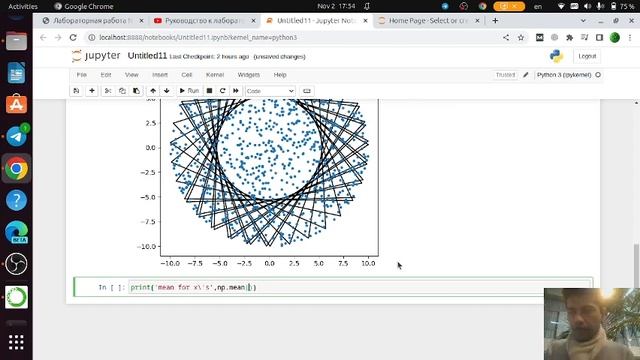Click the Logout button

(587, 56)
